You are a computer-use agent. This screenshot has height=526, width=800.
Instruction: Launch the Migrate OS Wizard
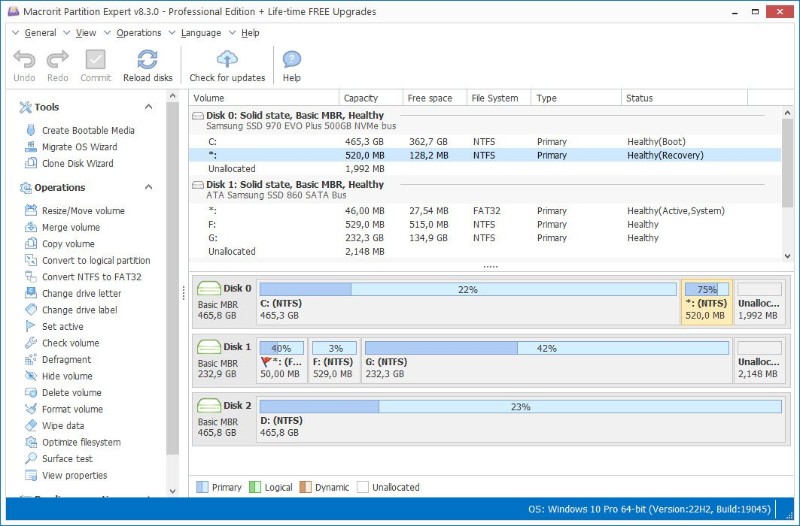point(80,147)
